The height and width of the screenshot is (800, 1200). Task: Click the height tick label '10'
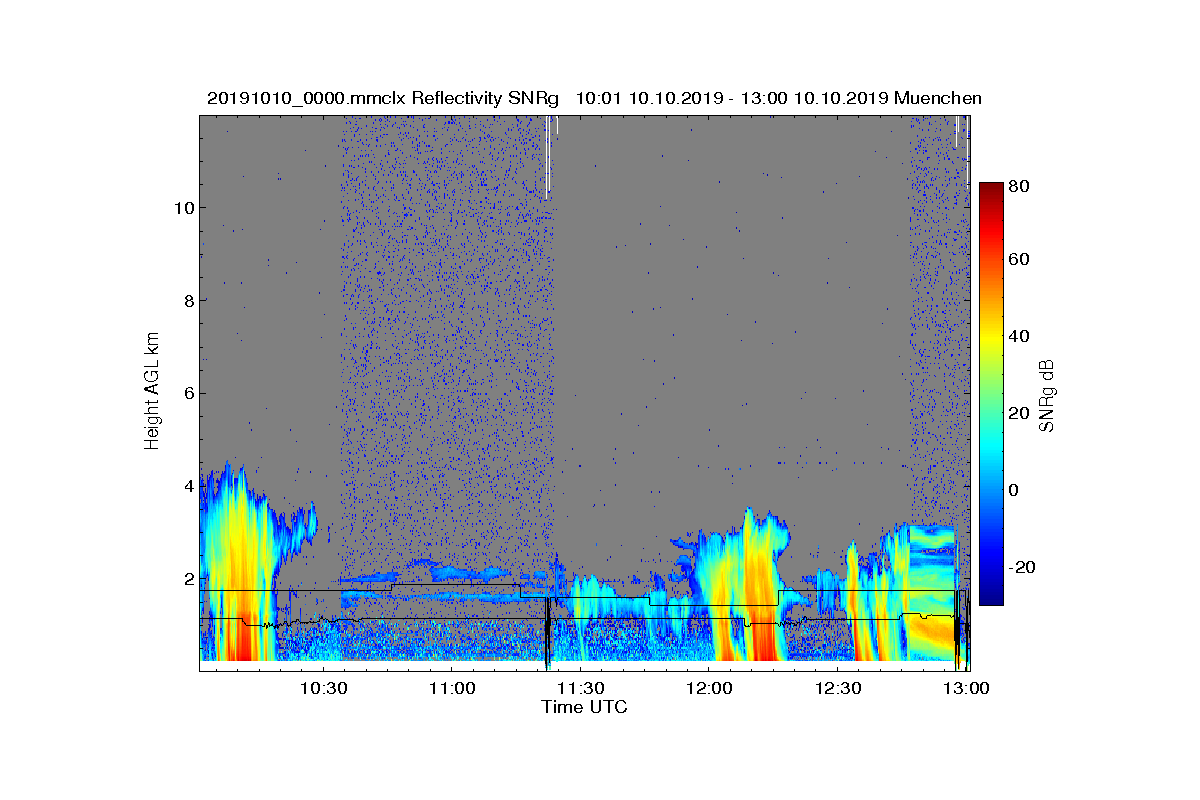click(x=183, y=208)
